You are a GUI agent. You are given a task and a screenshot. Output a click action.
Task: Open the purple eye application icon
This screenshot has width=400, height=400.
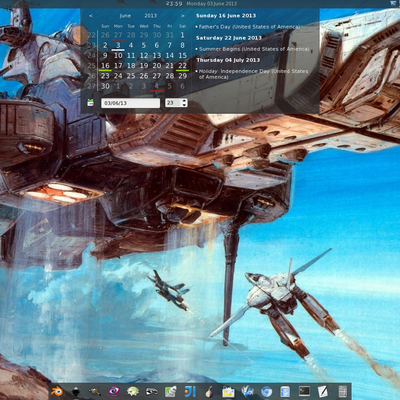[x=114, y=391]
